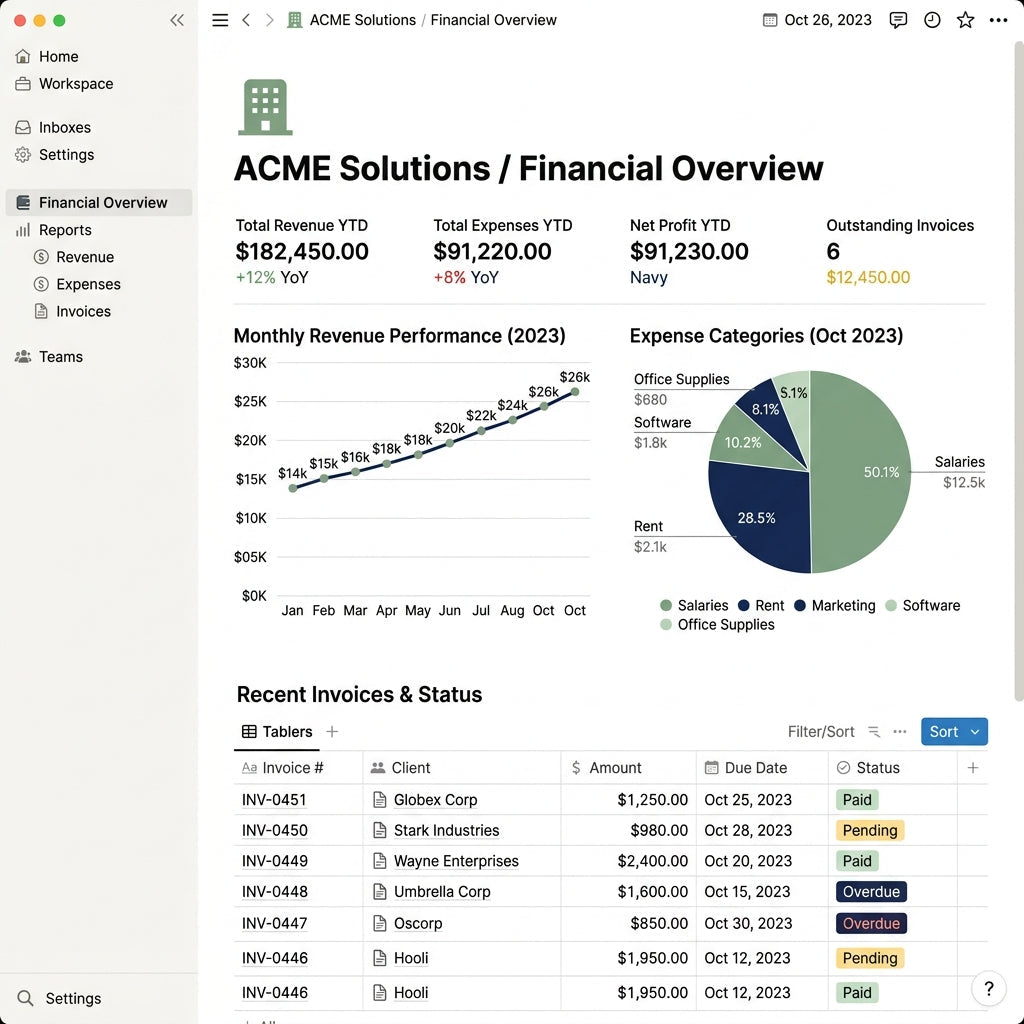Open the Wayne Enterprises client page

pos(456,861)
